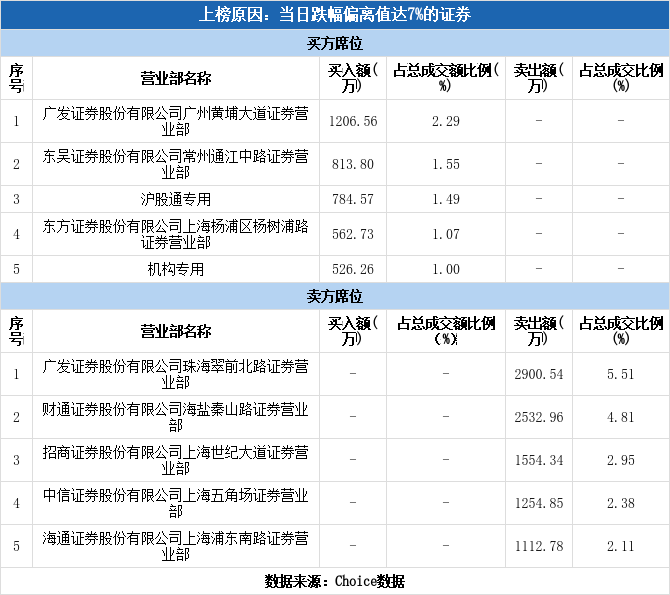Click the 数据来源：Choice数据 footer text

(x=335, y=581)
